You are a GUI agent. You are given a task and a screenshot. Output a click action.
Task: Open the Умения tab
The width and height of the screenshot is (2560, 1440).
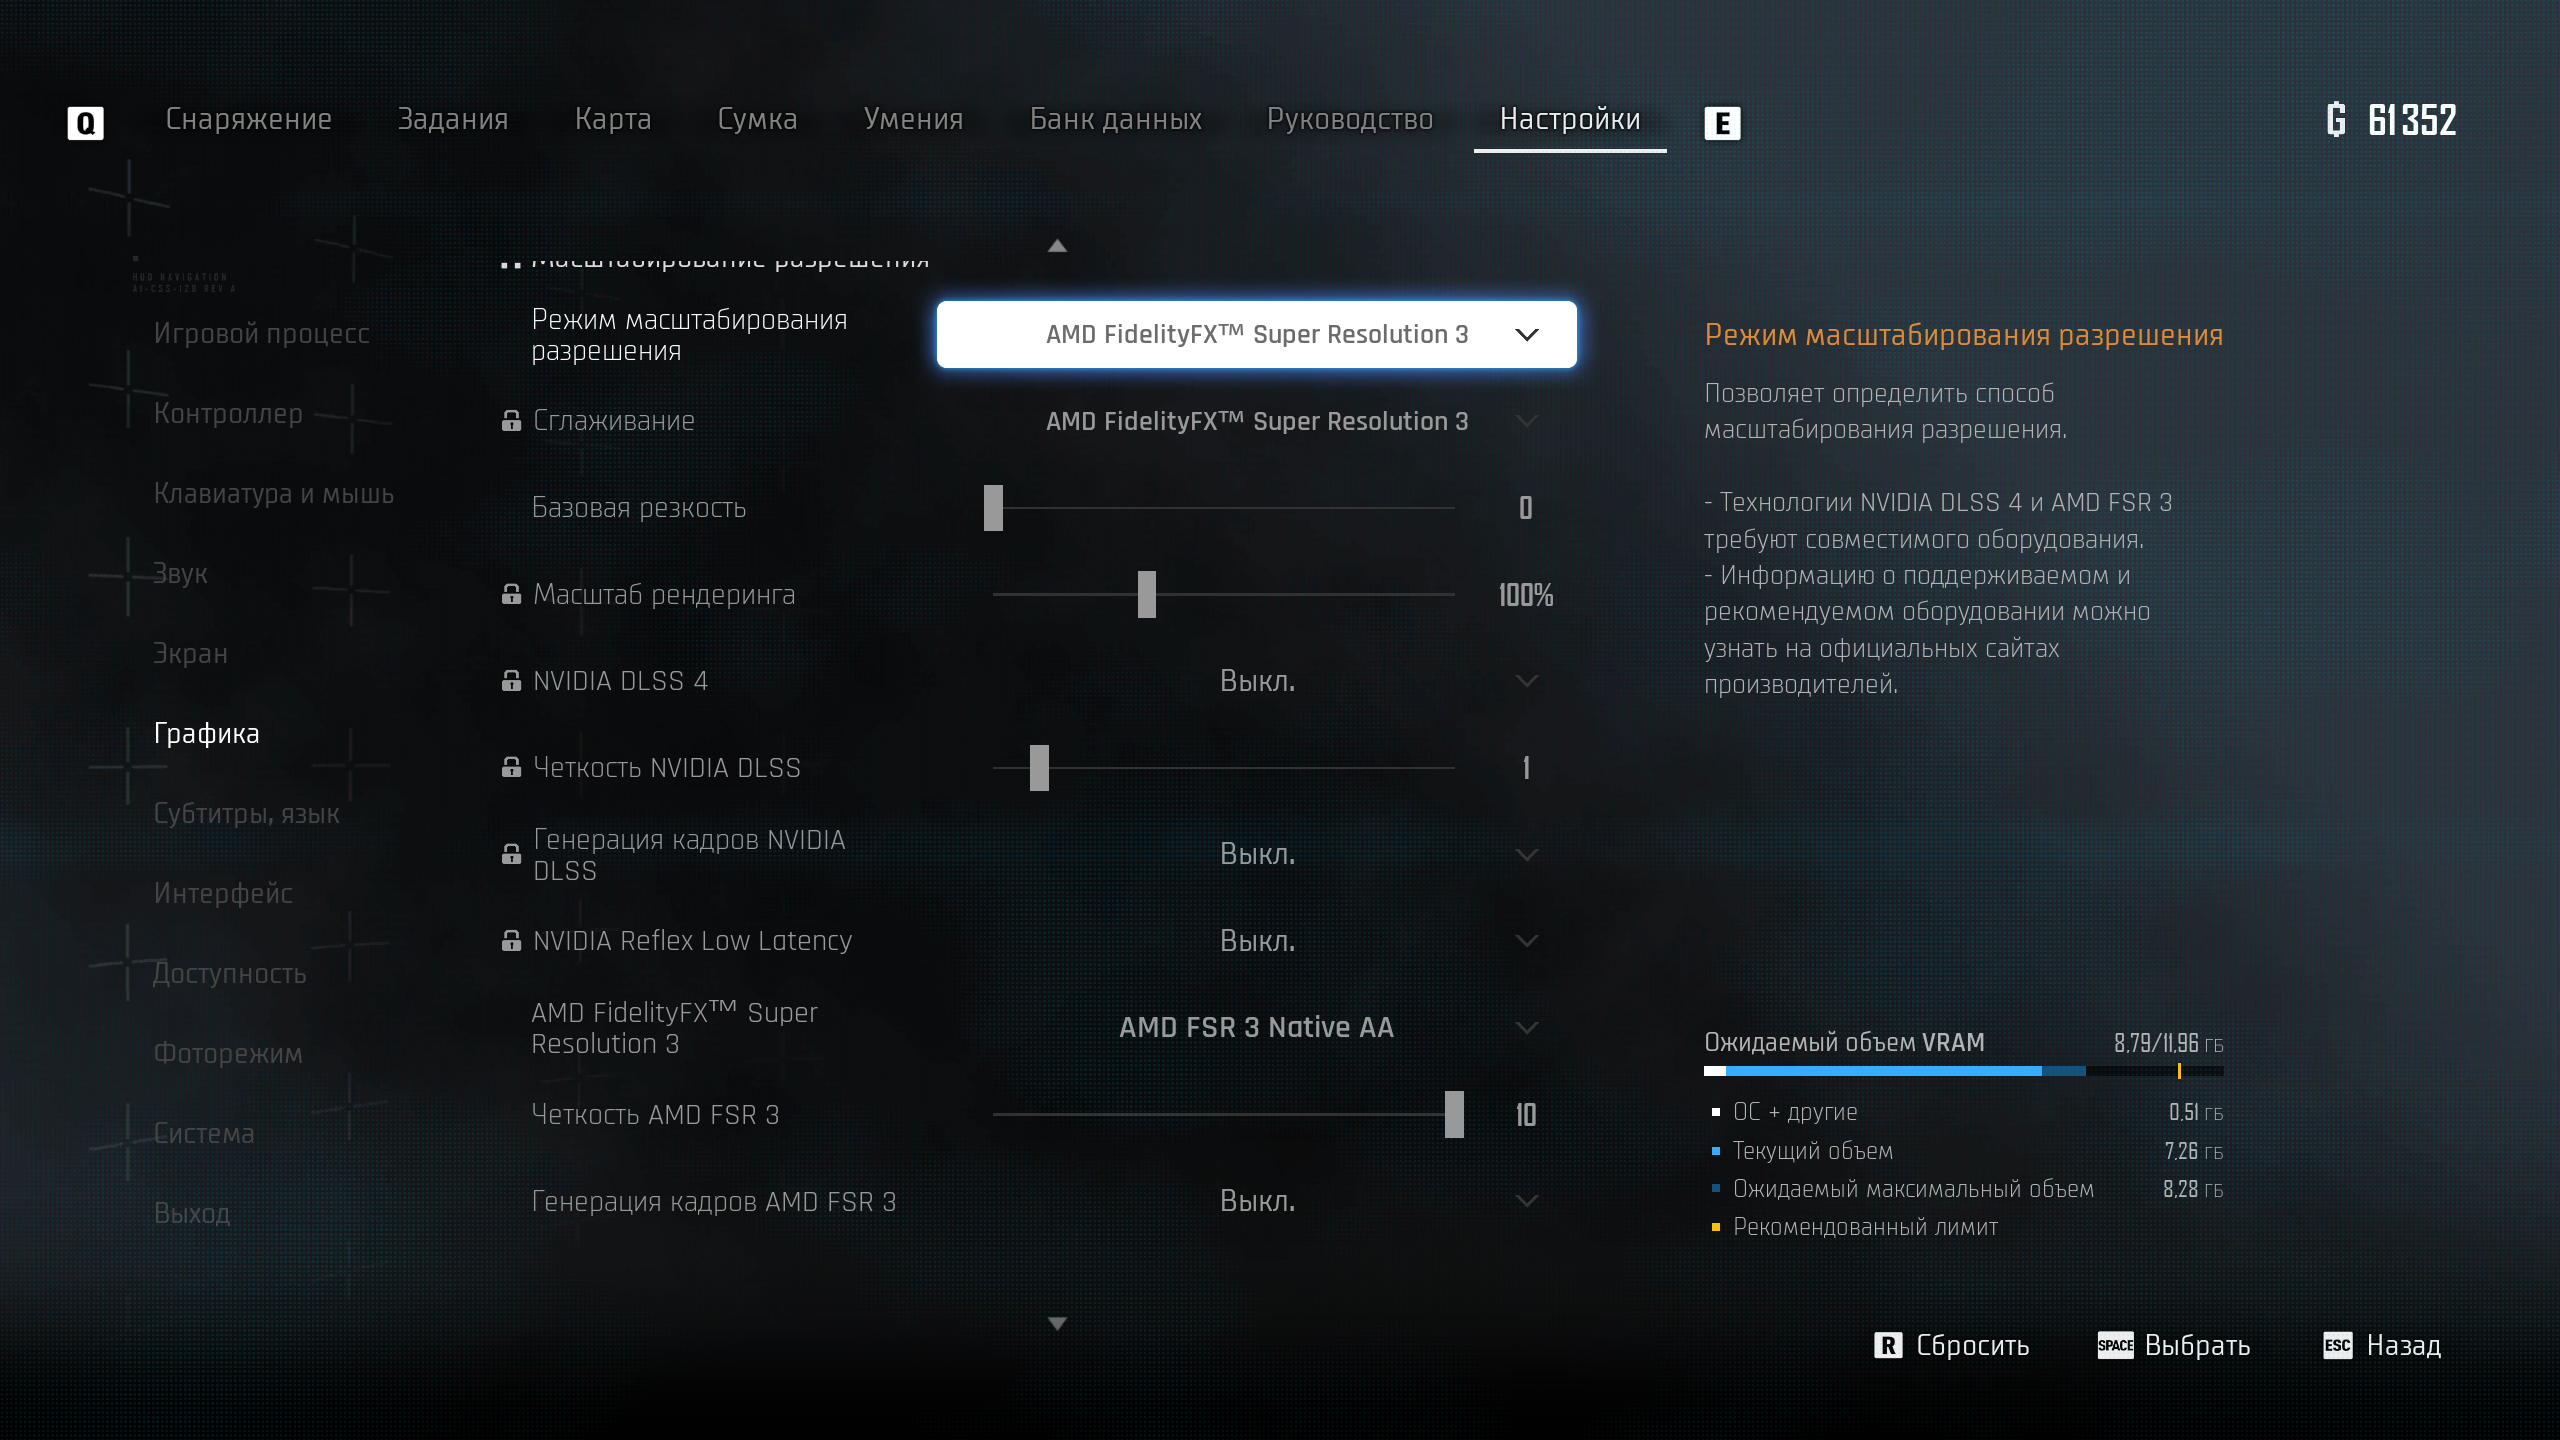point(913,119)
